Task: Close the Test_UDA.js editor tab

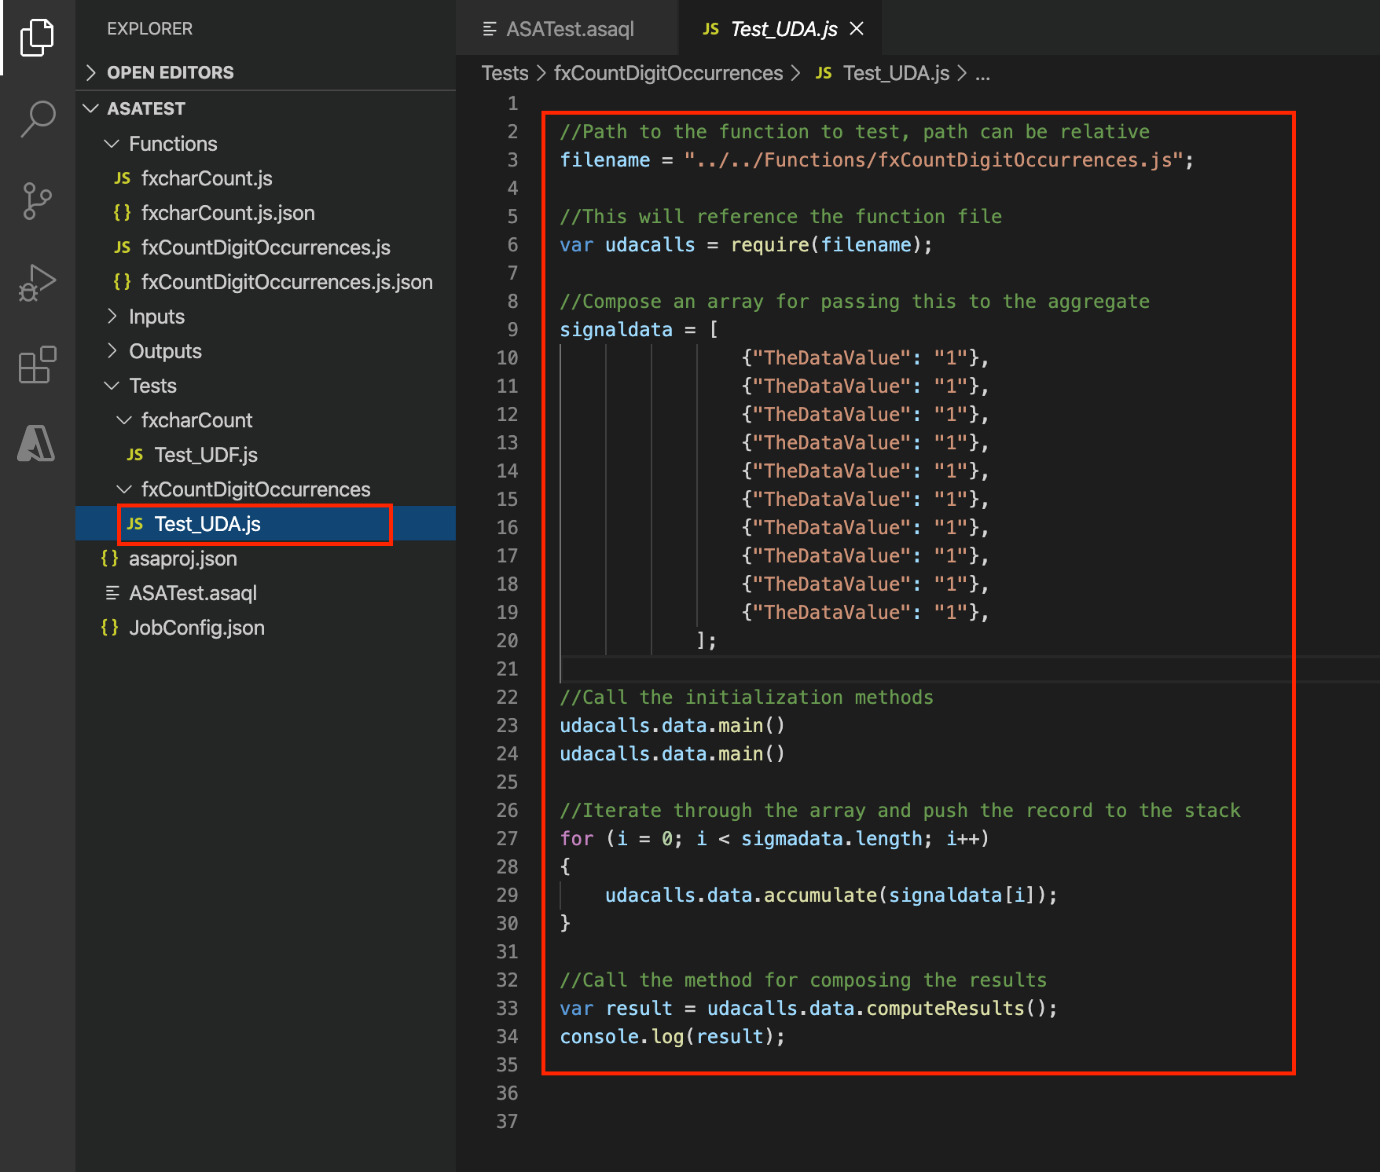Action: coord(857,29)
